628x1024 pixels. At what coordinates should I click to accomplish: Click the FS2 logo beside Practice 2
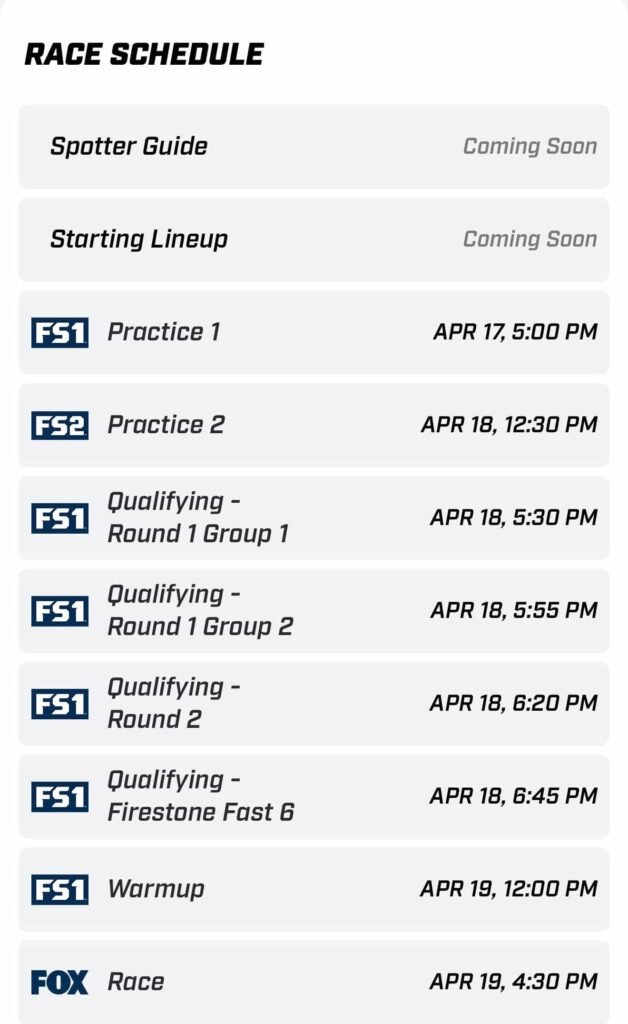[59, 425]
